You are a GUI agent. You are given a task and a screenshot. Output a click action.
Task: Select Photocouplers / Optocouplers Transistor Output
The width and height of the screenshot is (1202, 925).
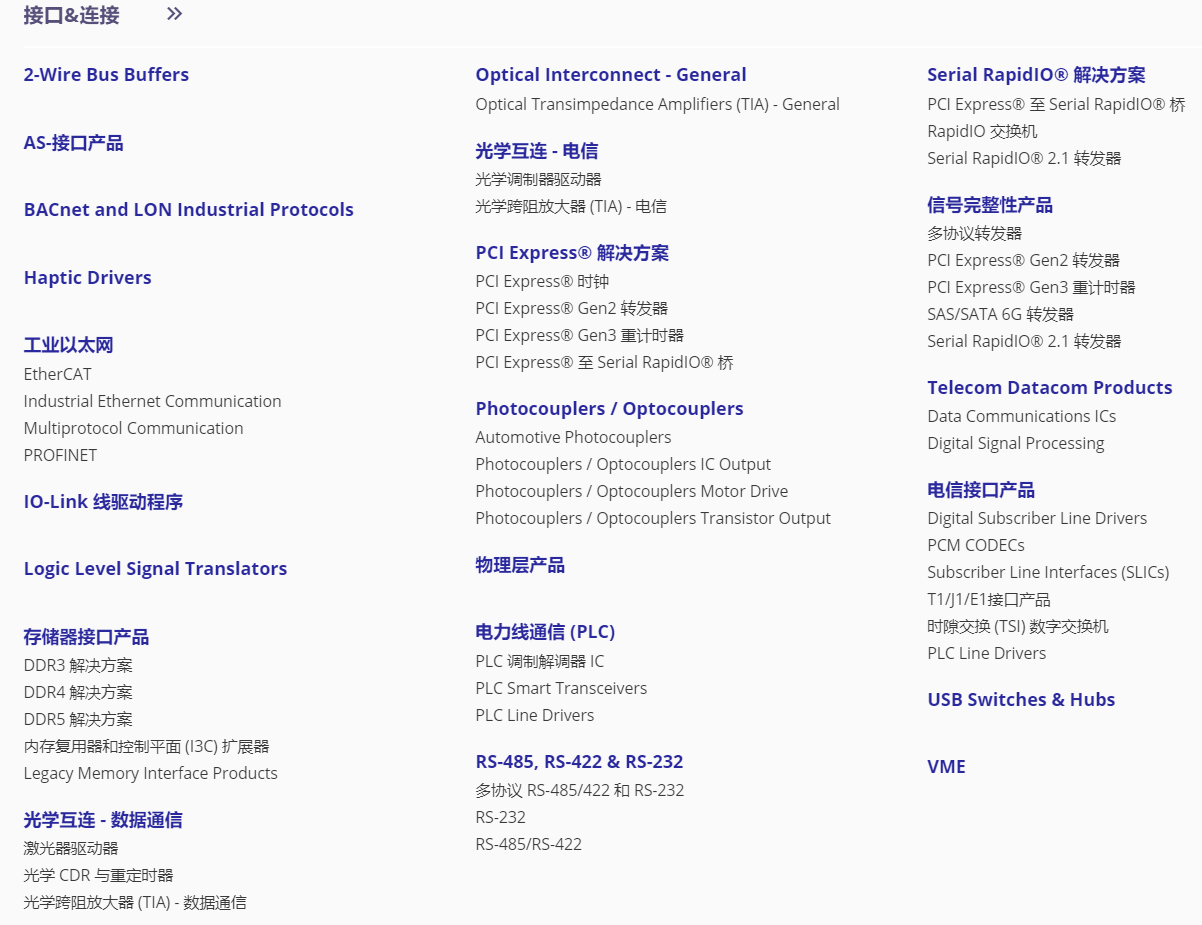[654, 519]
